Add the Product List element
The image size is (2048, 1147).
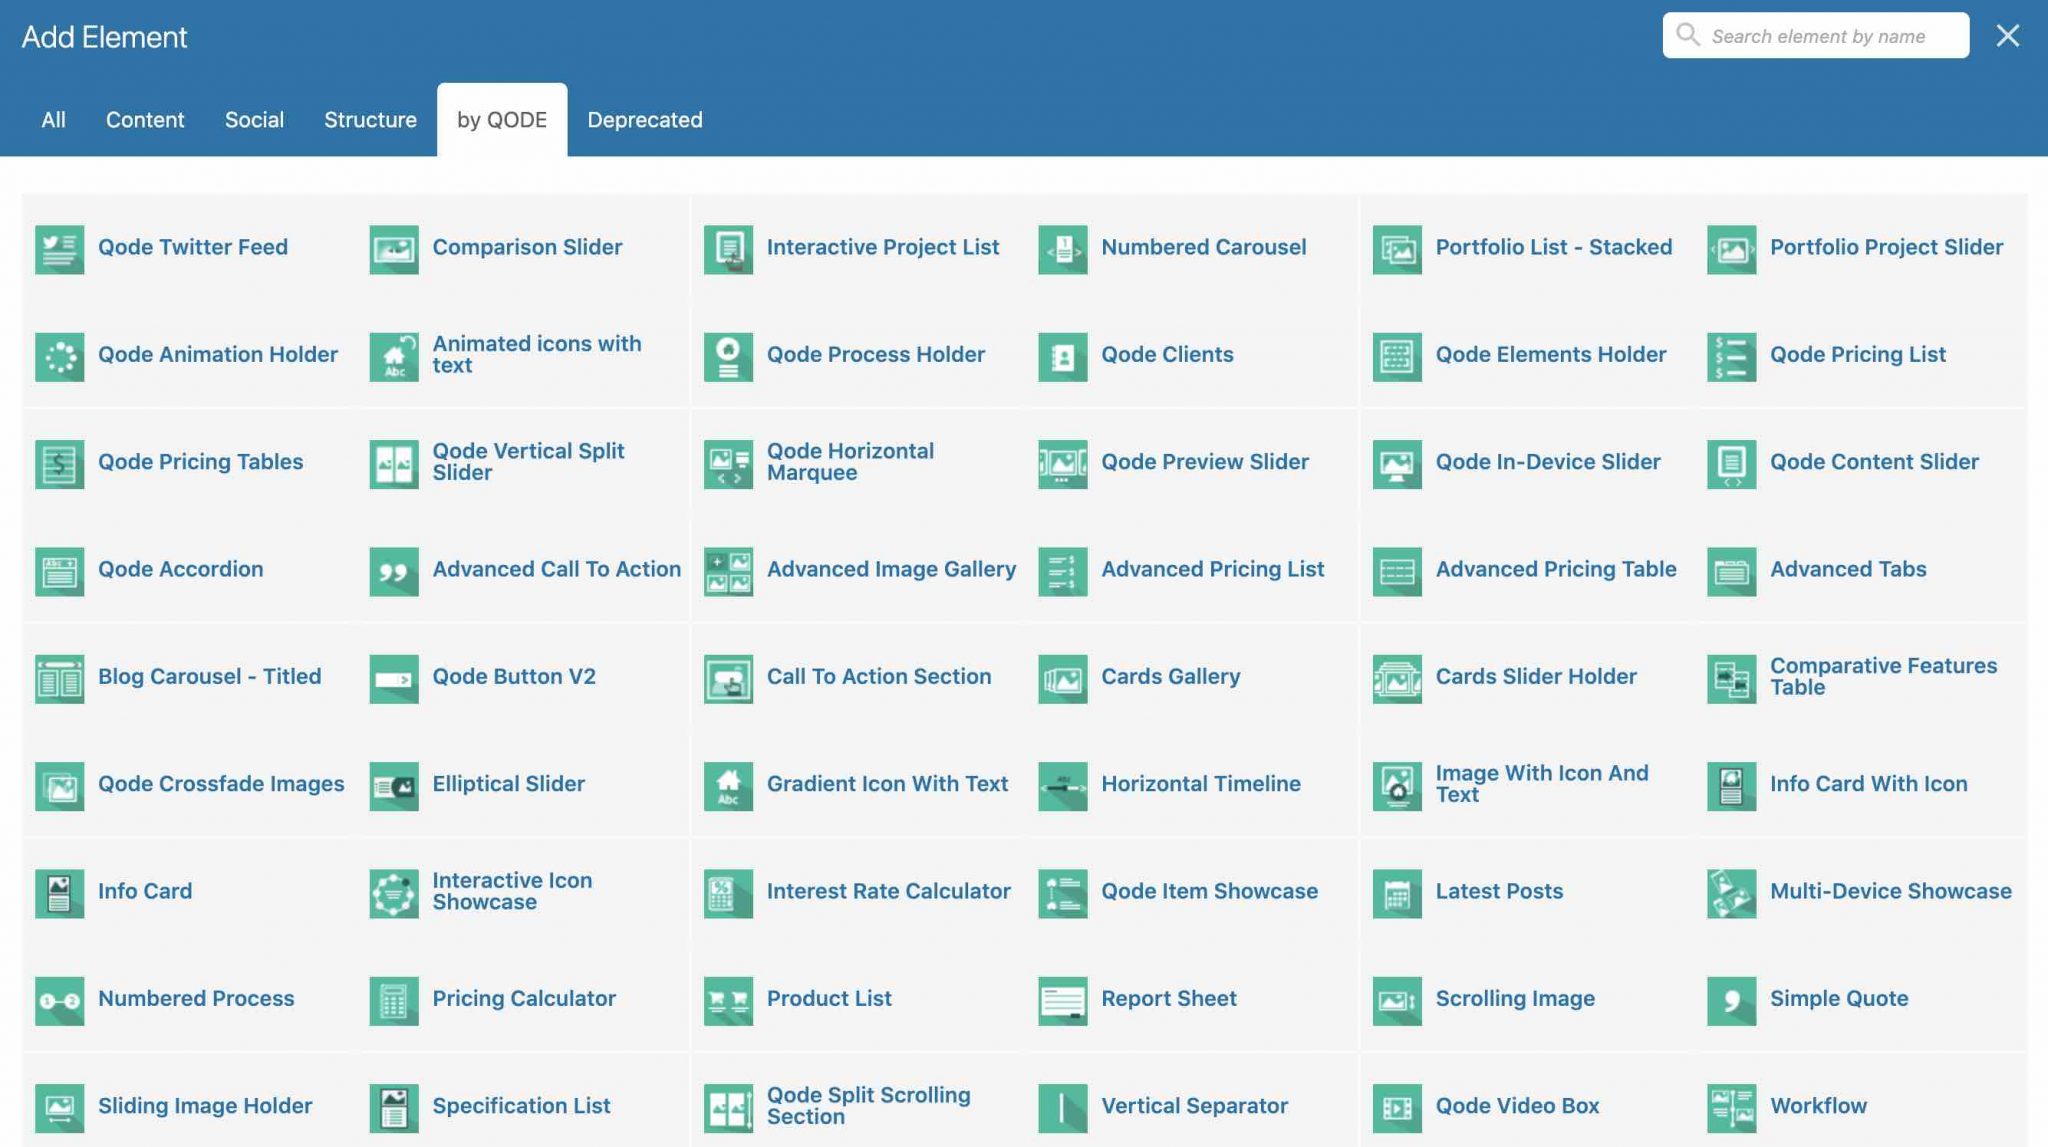858,999
